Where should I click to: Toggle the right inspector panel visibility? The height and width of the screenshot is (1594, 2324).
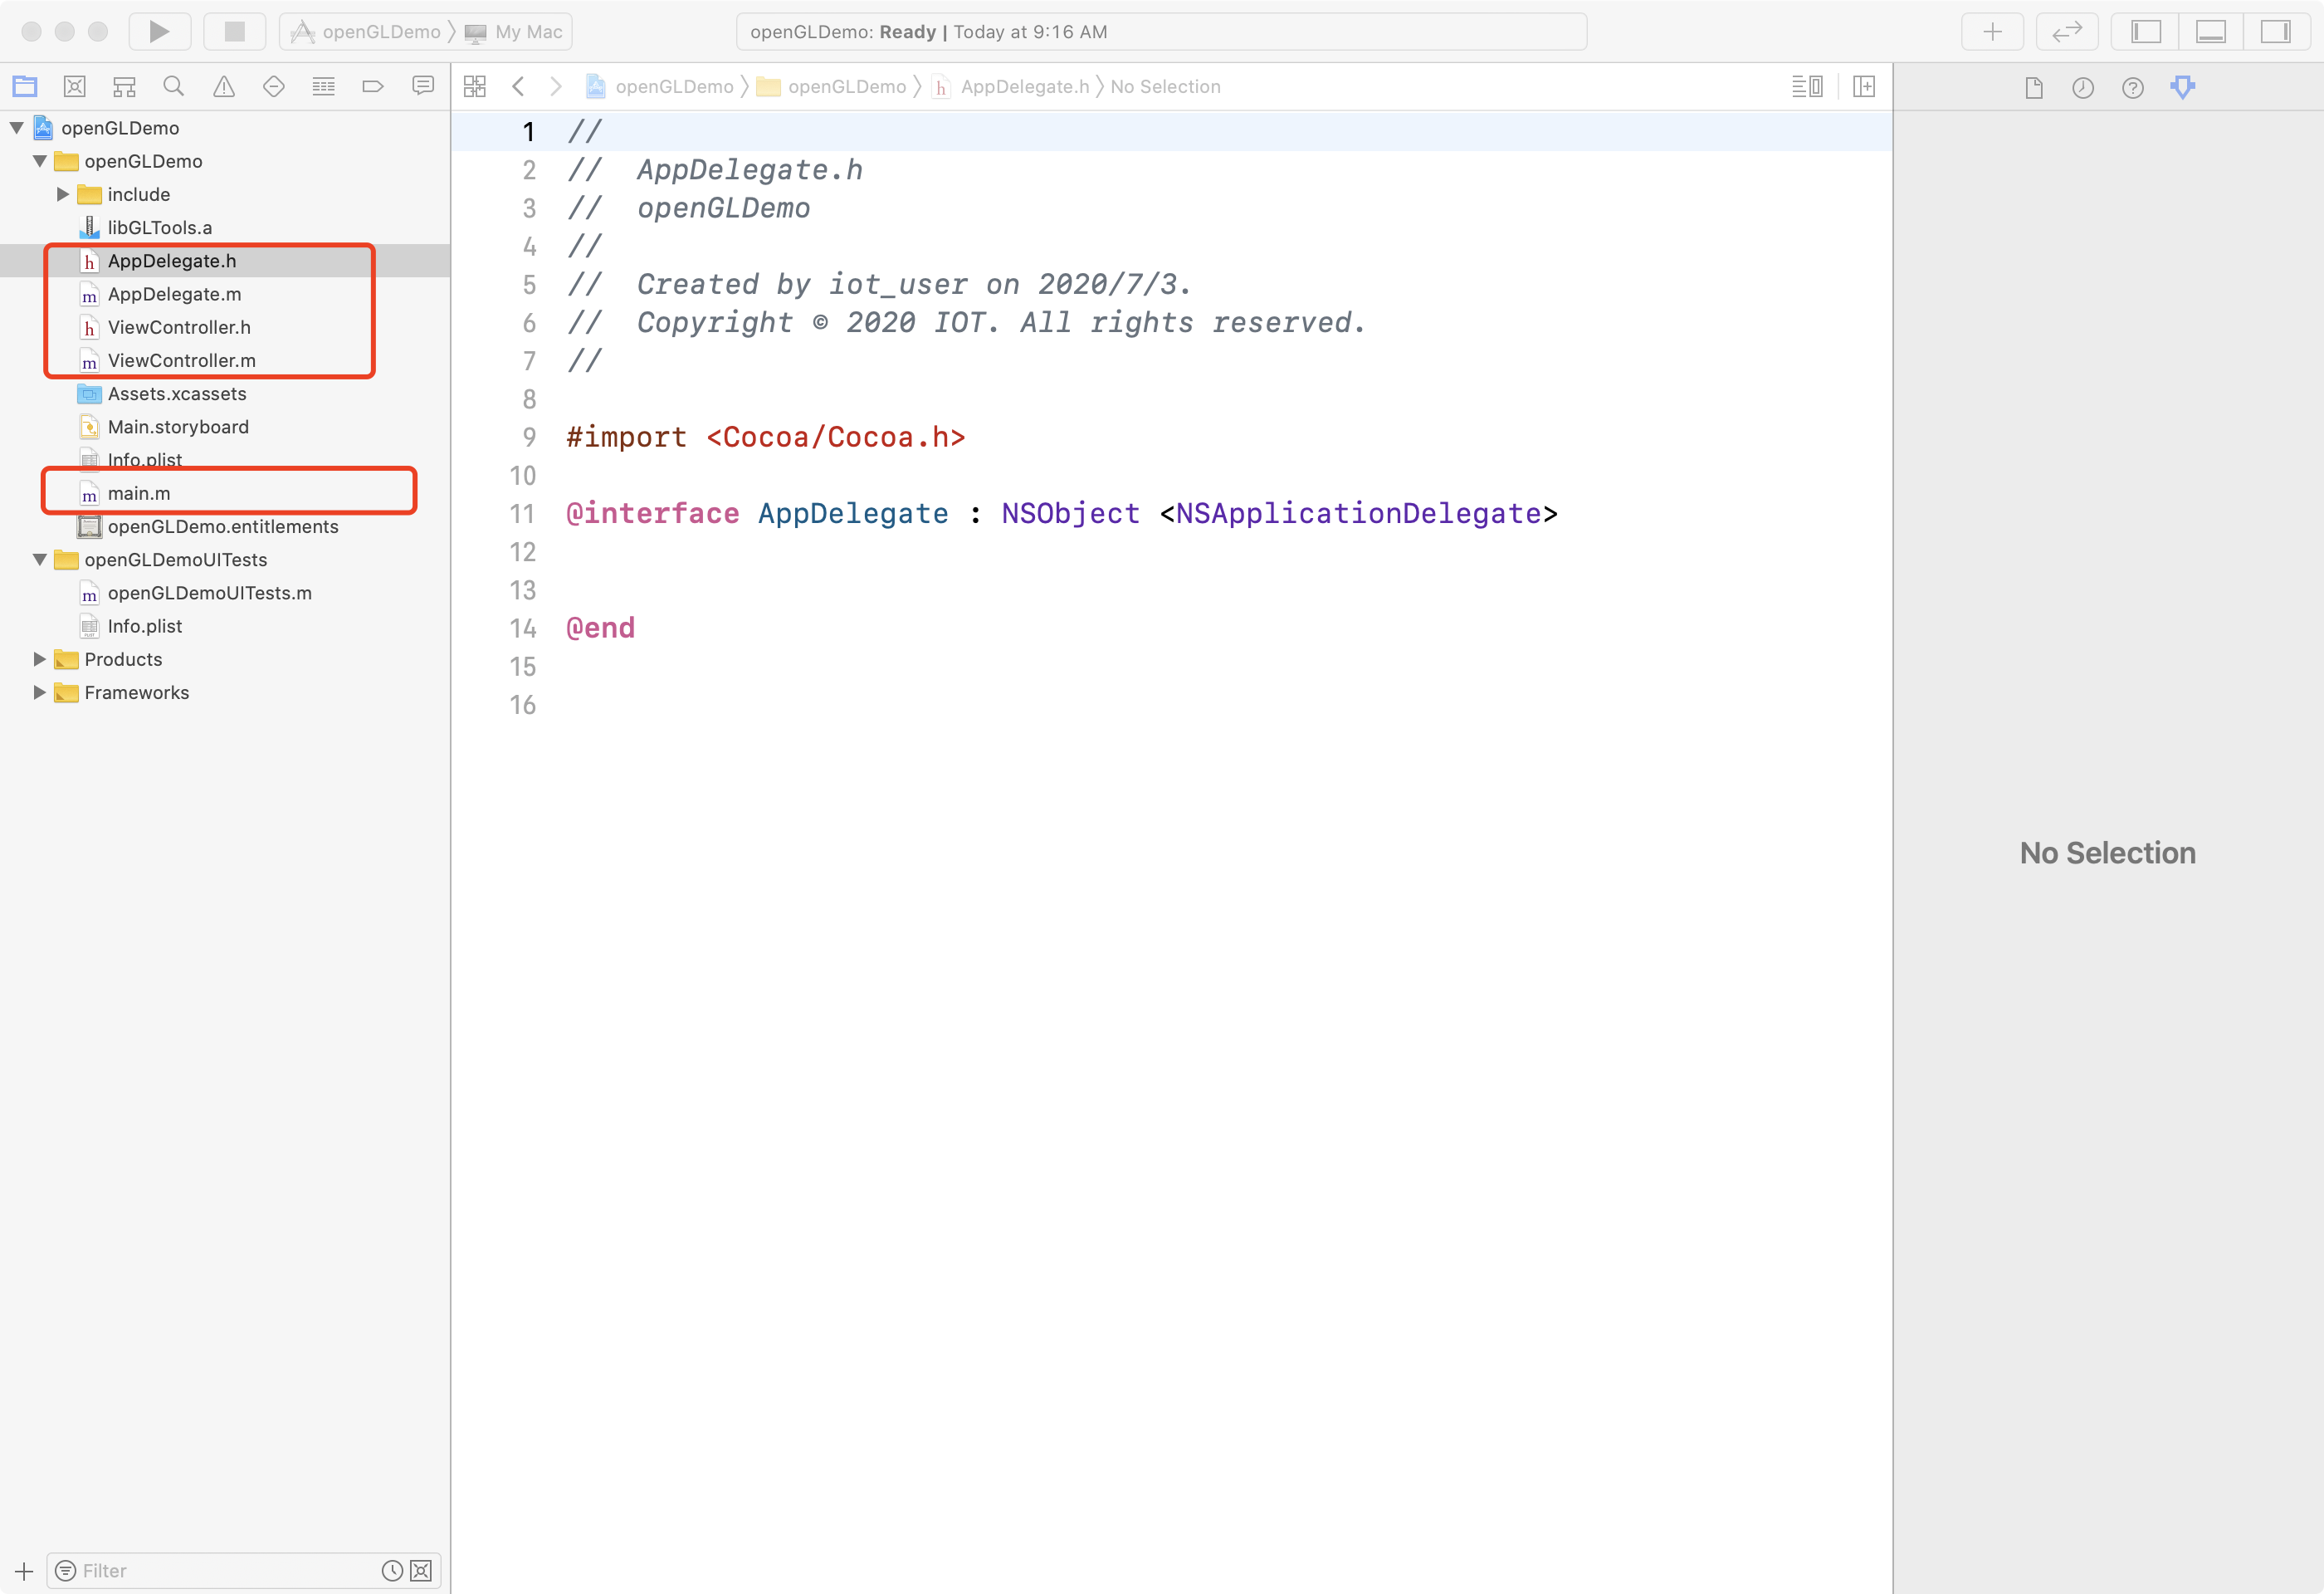(2275, 31)
